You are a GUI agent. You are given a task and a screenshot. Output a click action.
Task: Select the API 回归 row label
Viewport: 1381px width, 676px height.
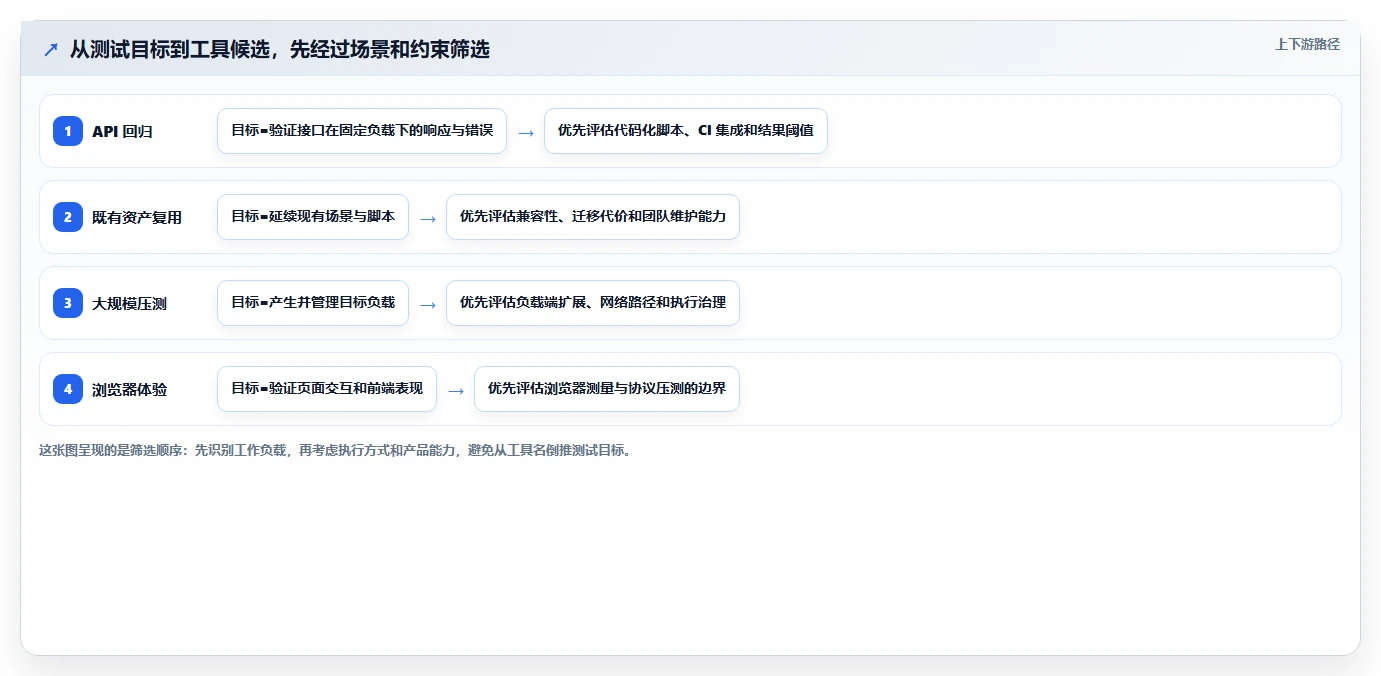click(x=122, y=131)
